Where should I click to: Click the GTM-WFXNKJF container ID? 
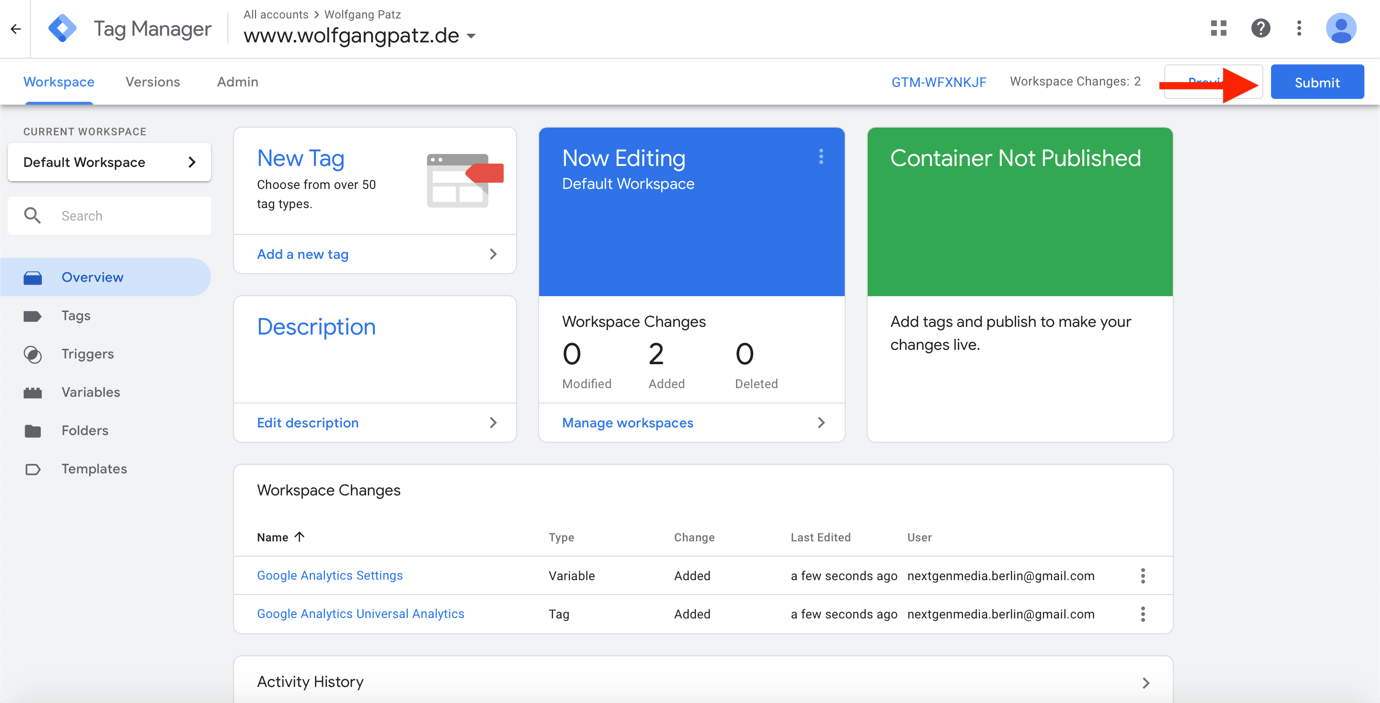click(x=938, y=82)
